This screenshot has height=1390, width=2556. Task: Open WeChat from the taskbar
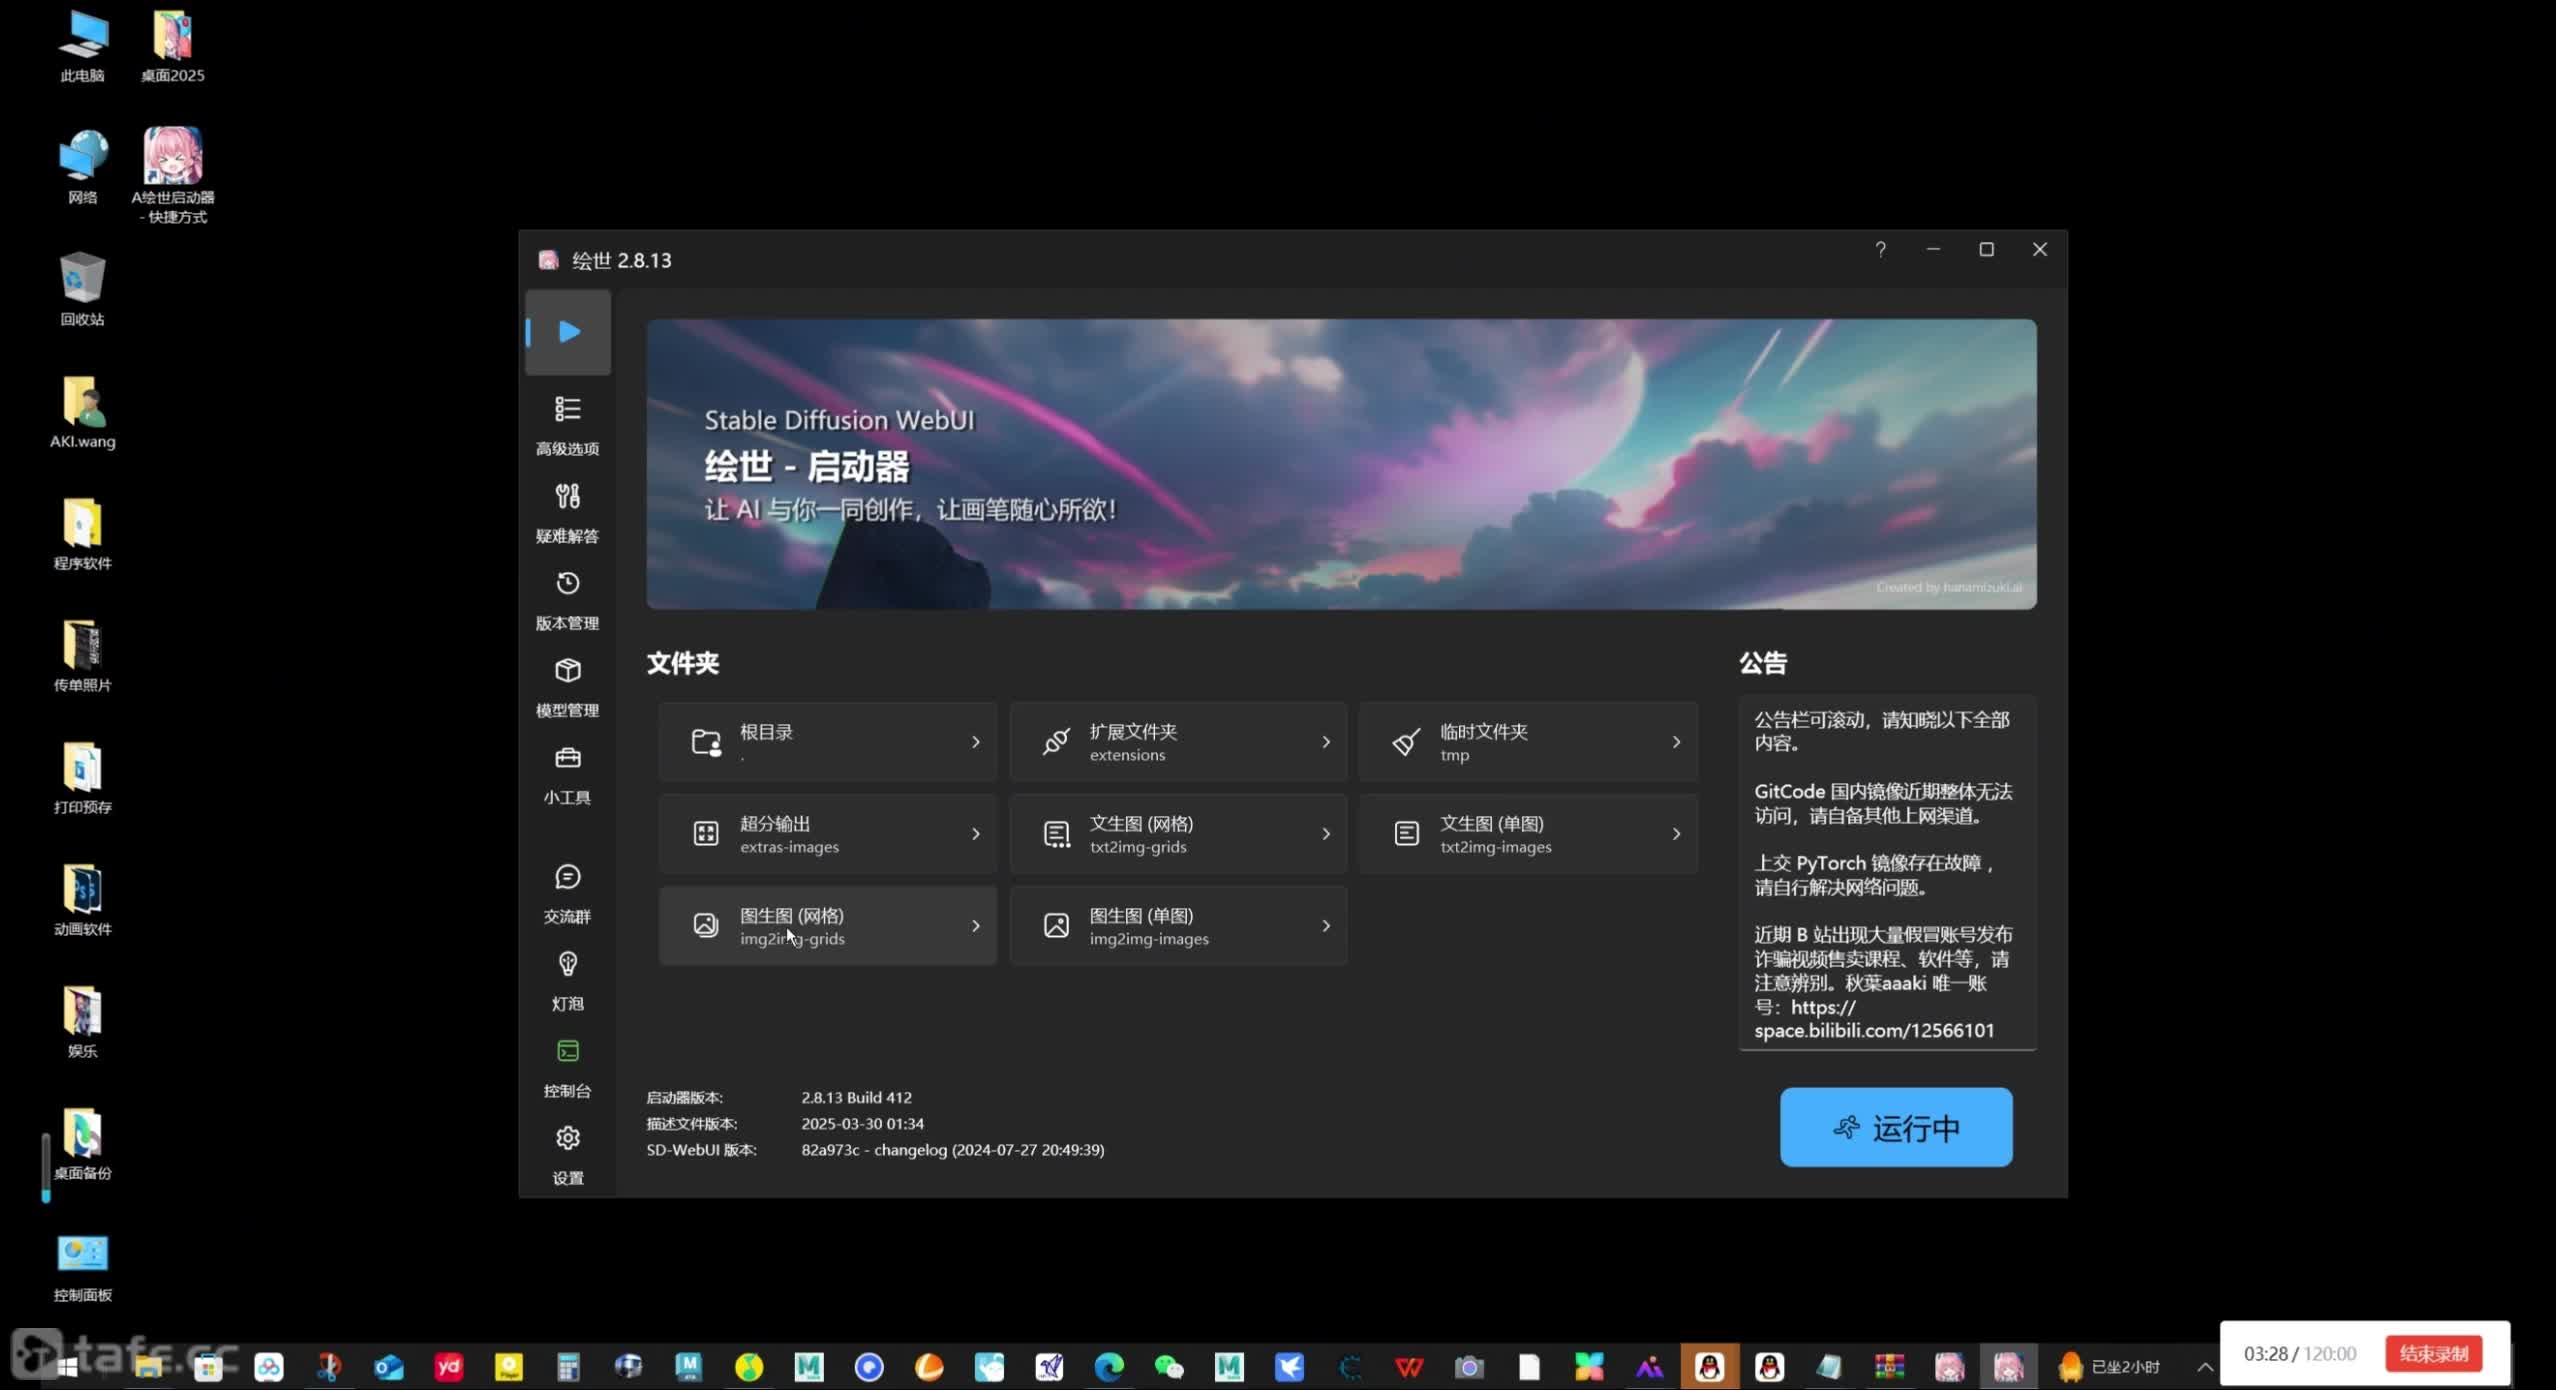click(1169, 1366)
